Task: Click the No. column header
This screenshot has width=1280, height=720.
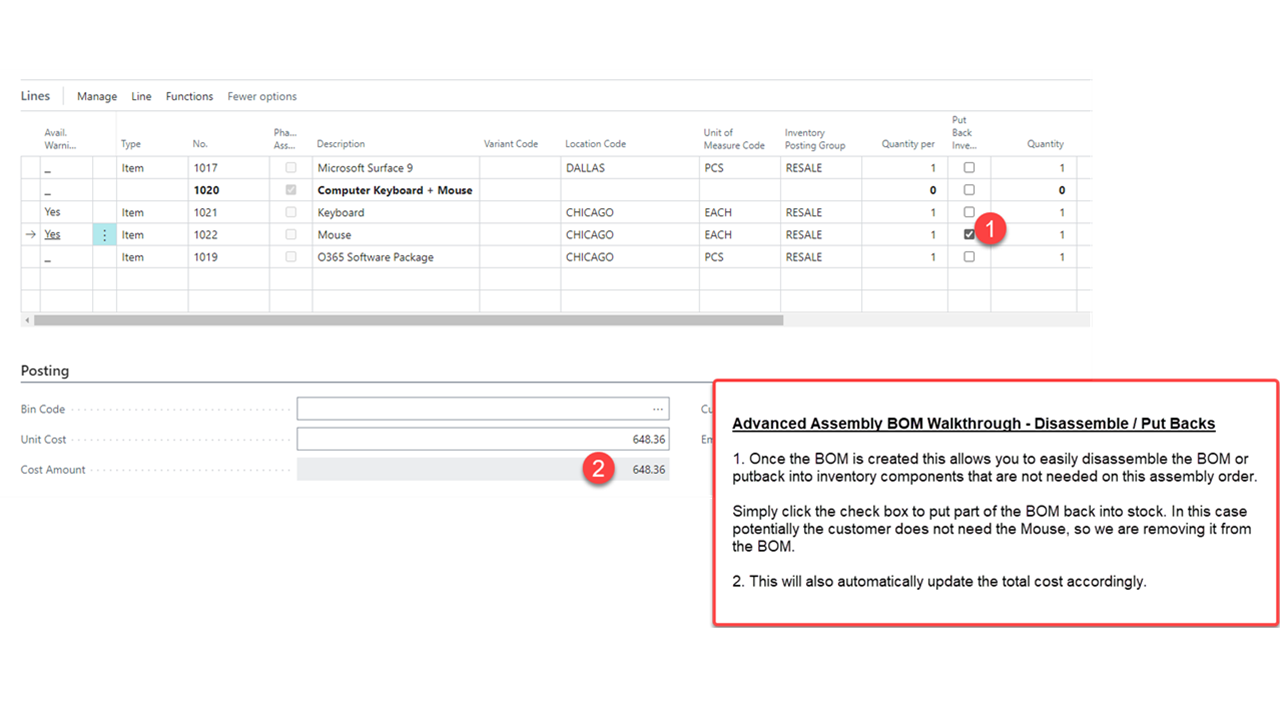Action: pyautogui.click(x=200, y=144)
